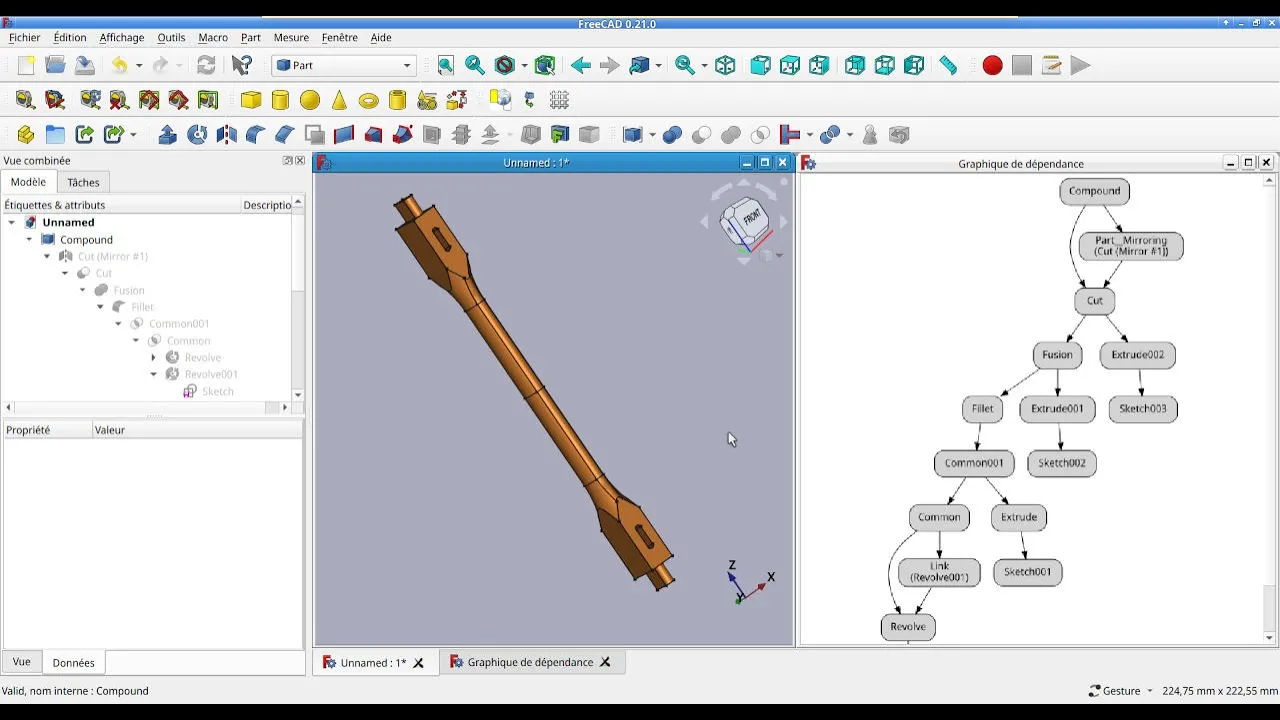Screen dimensions: 1280x720
Task: Open the zoom tool dropdown arrow
Action: coord(704,65)
